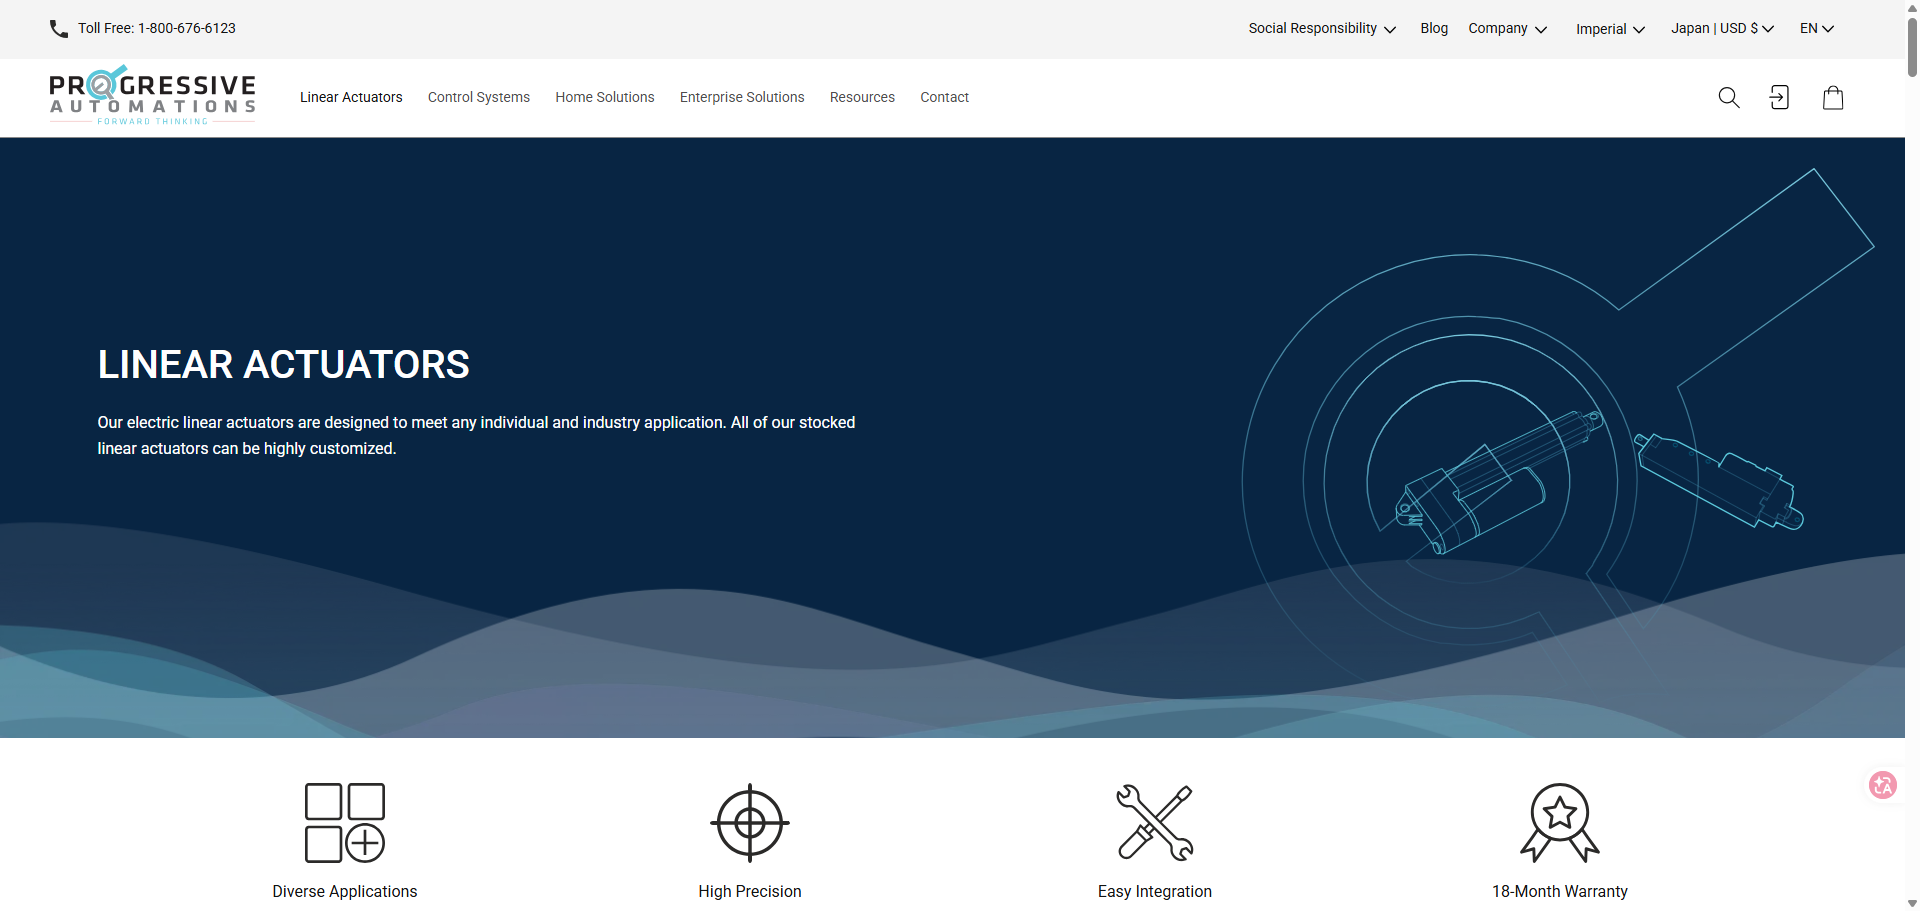This screenshot has height=911, width=1920.
Task: Open the Linear Actuators menu
Action: click(351, 97)
